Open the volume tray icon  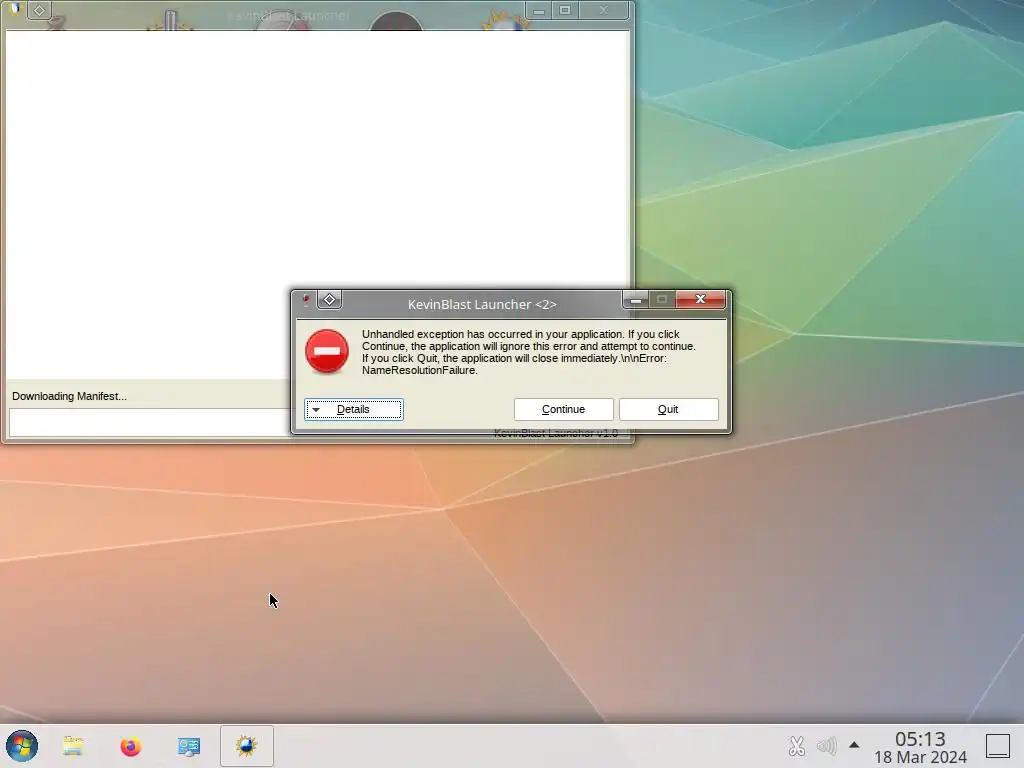(x=826, y=746)
